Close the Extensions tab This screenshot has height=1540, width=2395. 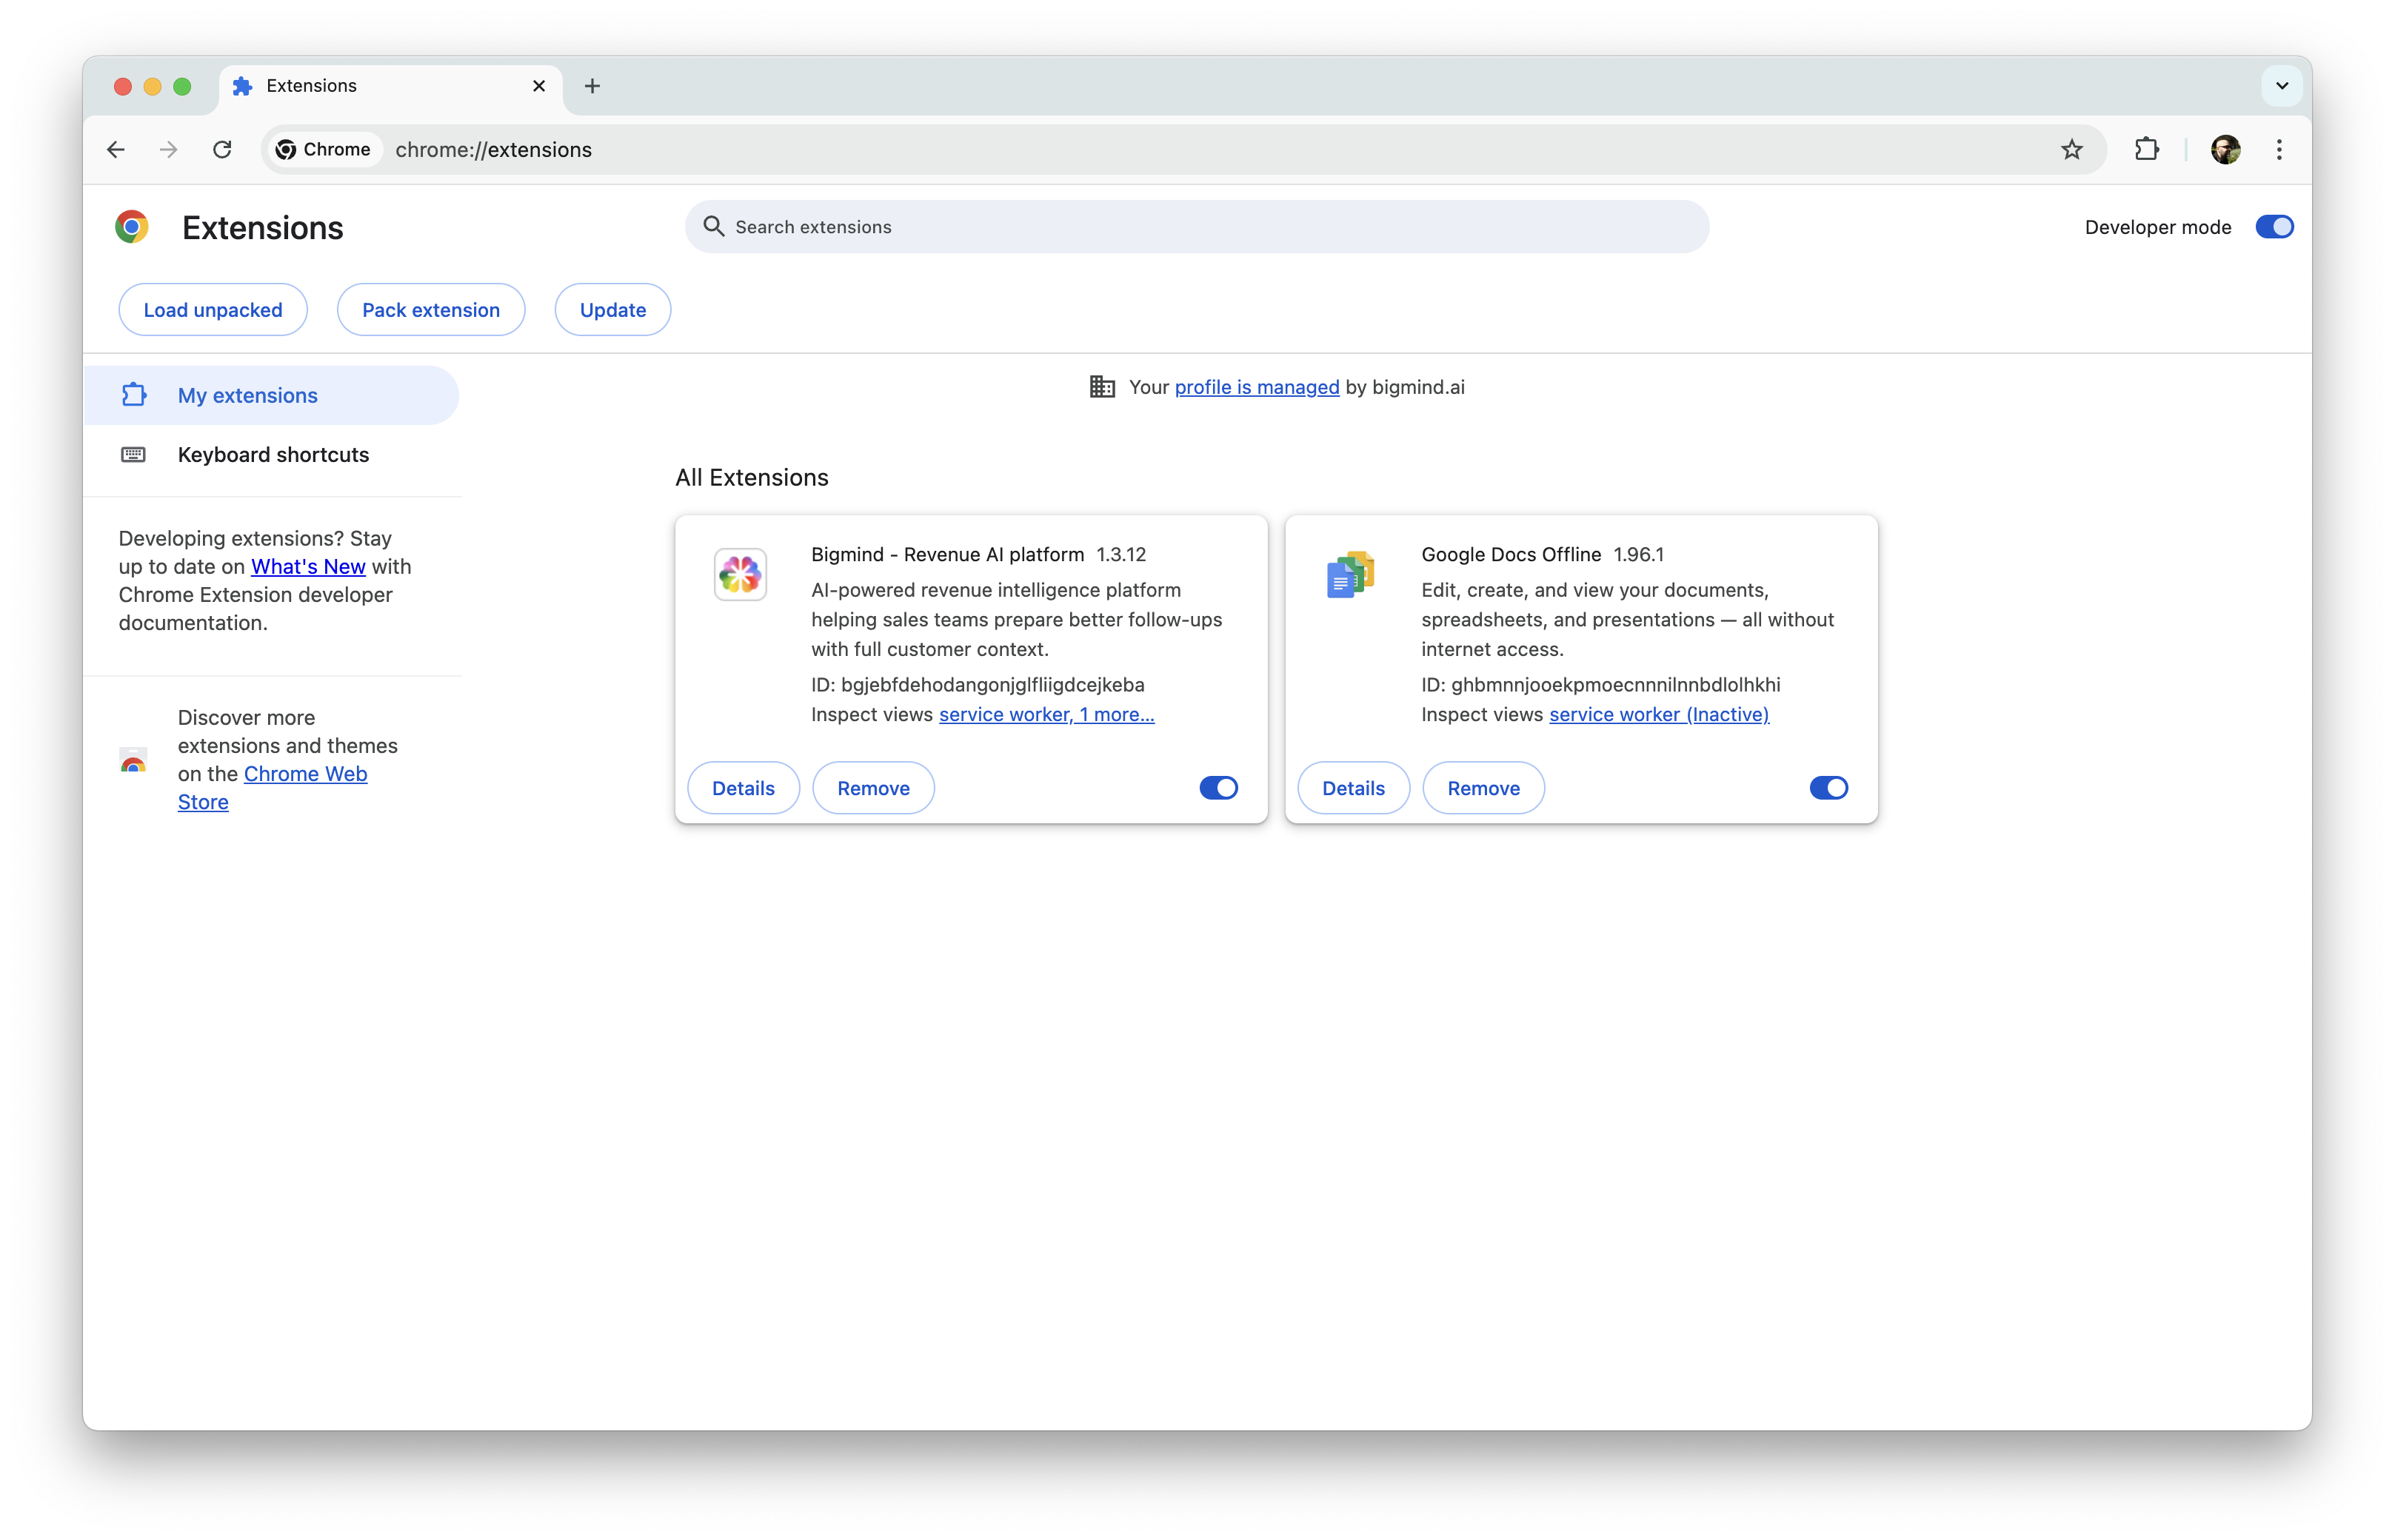539,86
